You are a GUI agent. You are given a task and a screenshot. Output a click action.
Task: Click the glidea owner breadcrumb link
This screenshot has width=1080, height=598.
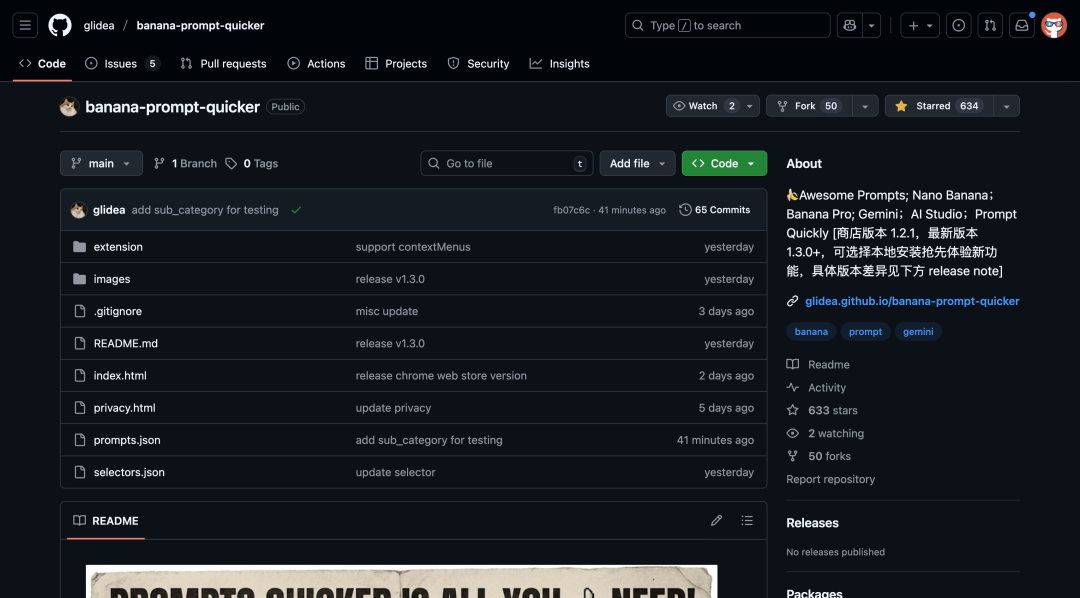[x=99, y=25]
